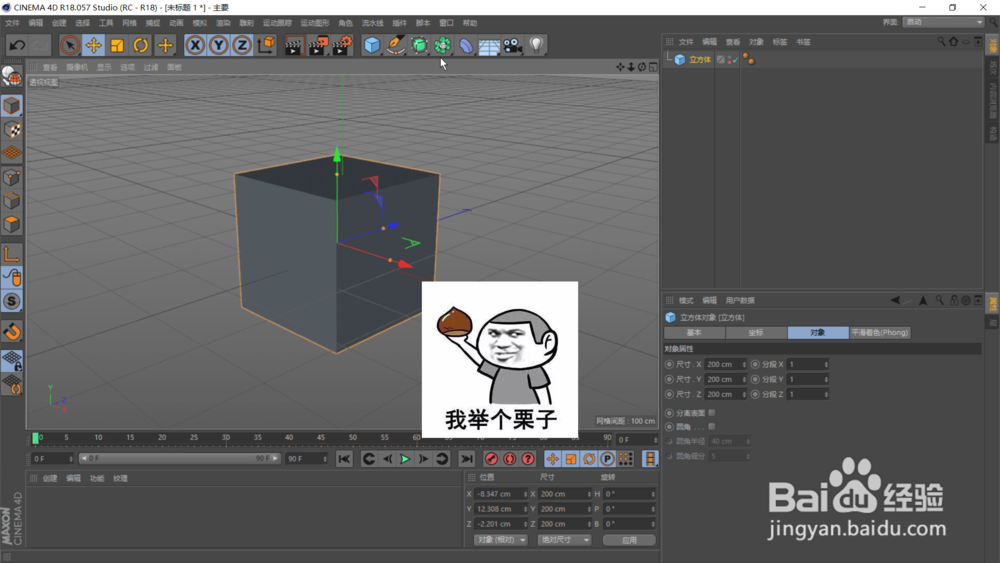1000x563 pixels.
Task: Click the Light bulb icon
Action: [536, 45]
